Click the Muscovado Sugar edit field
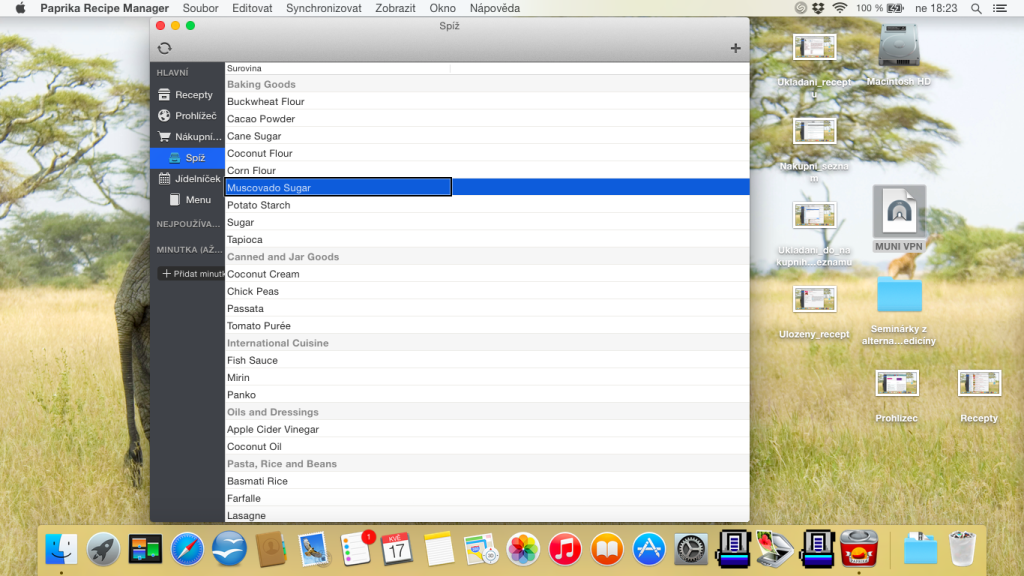This screenshot has height=576, width=1024. (x=338, y=187)
